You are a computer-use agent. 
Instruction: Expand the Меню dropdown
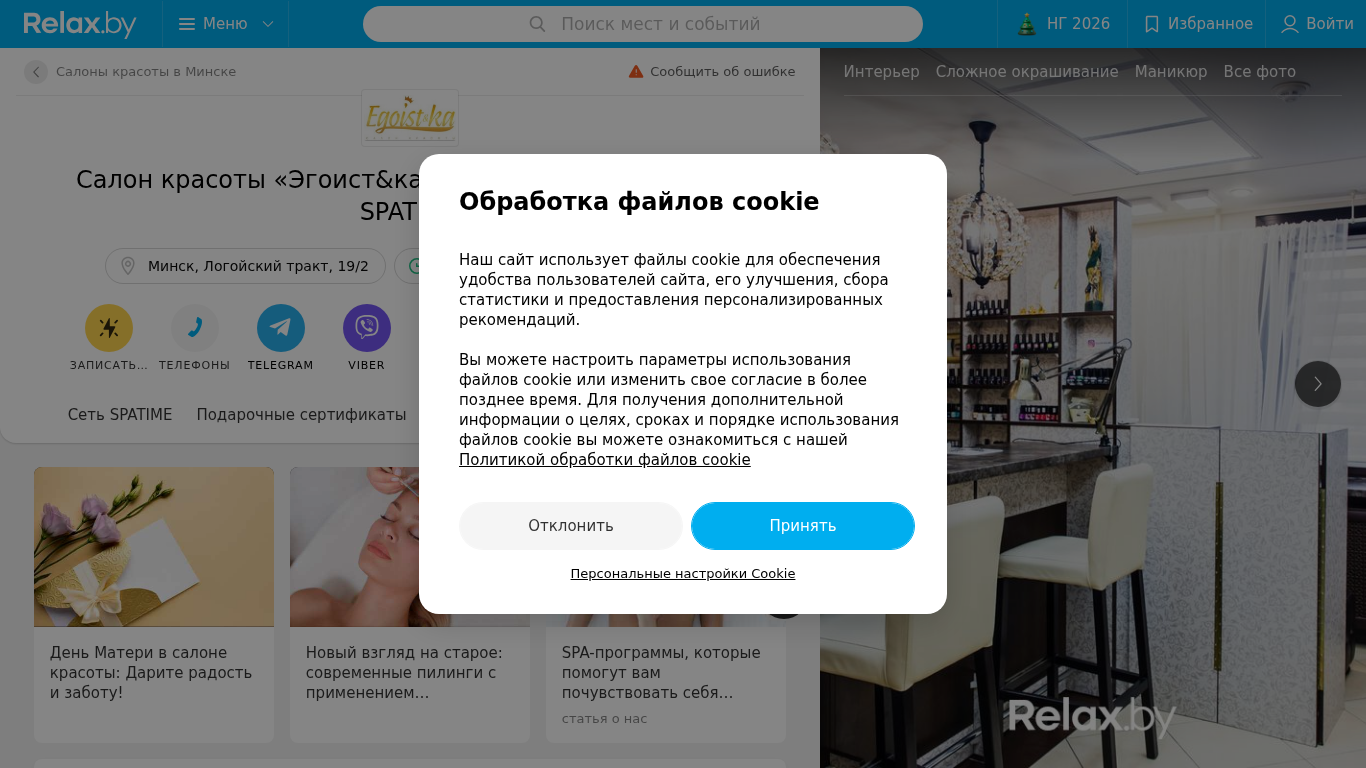tap(226, 24)
